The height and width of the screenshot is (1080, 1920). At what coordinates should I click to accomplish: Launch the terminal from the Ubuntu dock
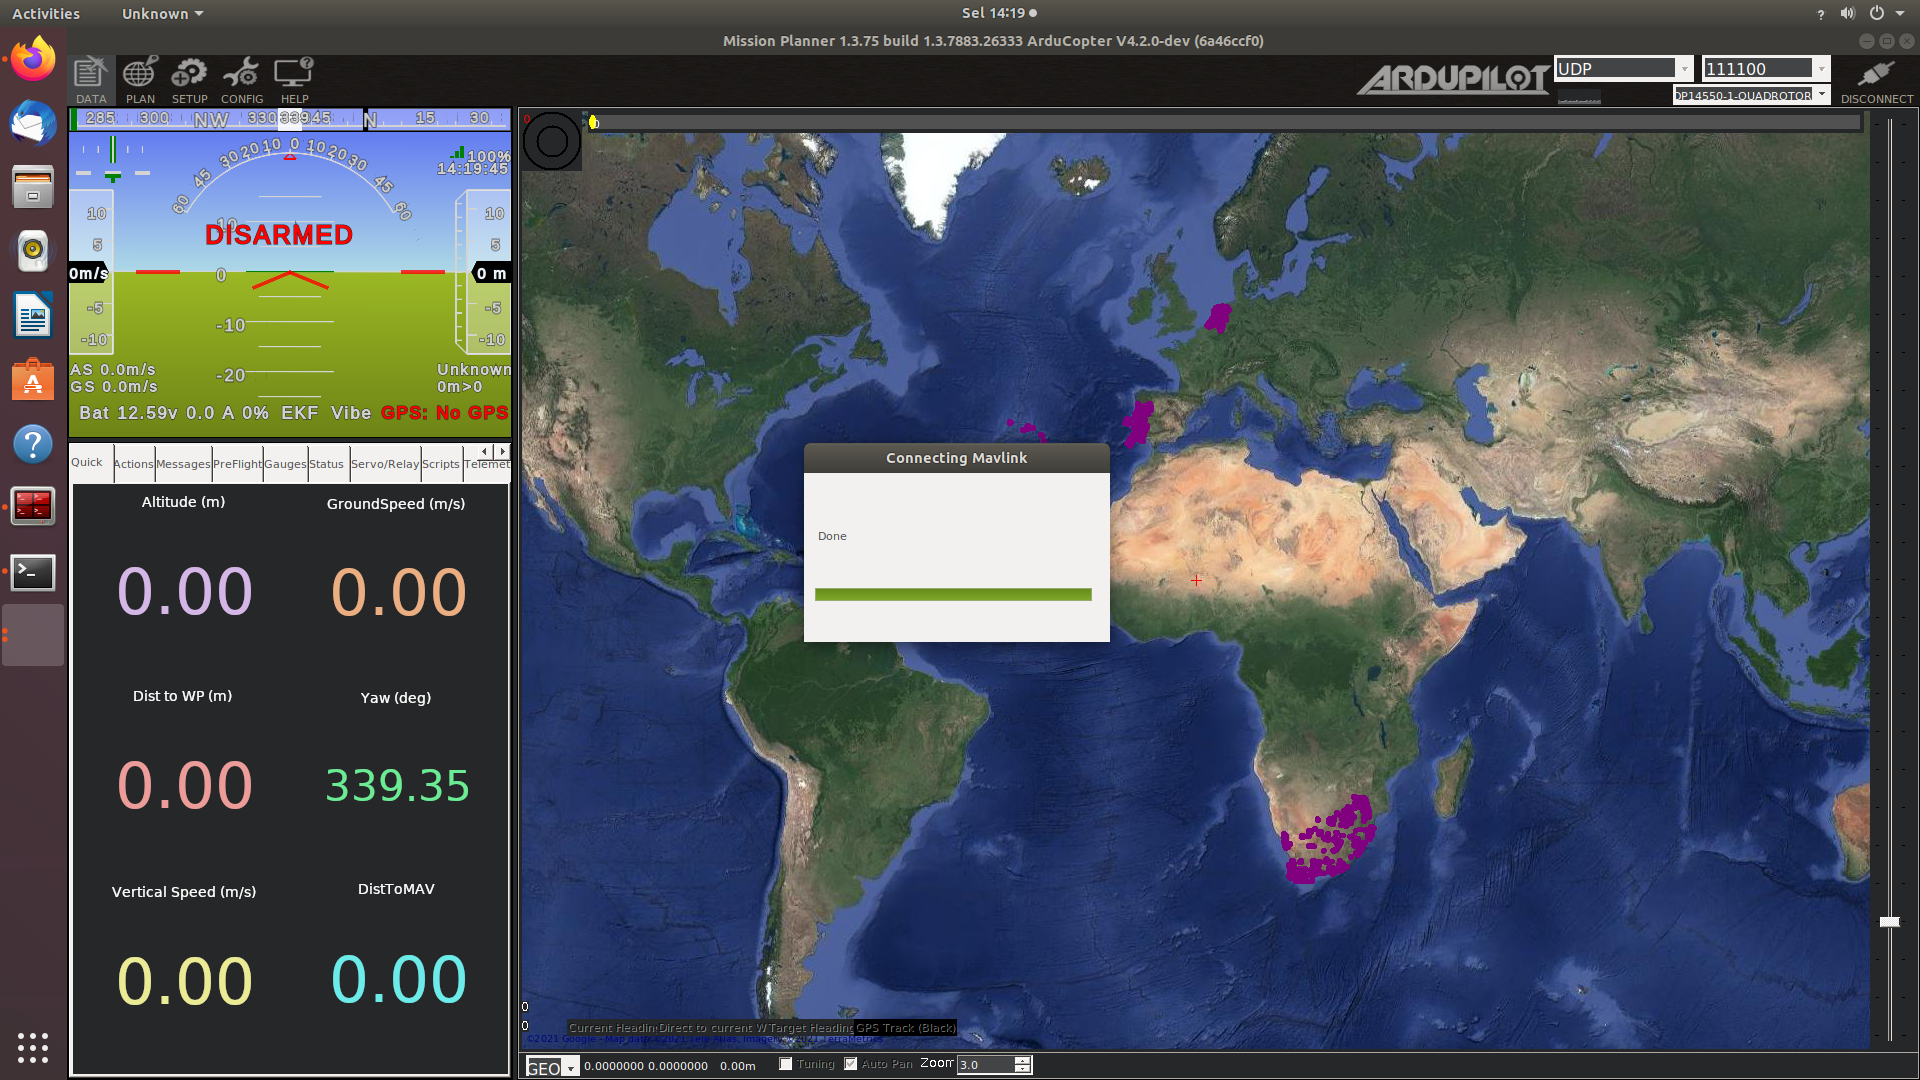click(32, 573)
